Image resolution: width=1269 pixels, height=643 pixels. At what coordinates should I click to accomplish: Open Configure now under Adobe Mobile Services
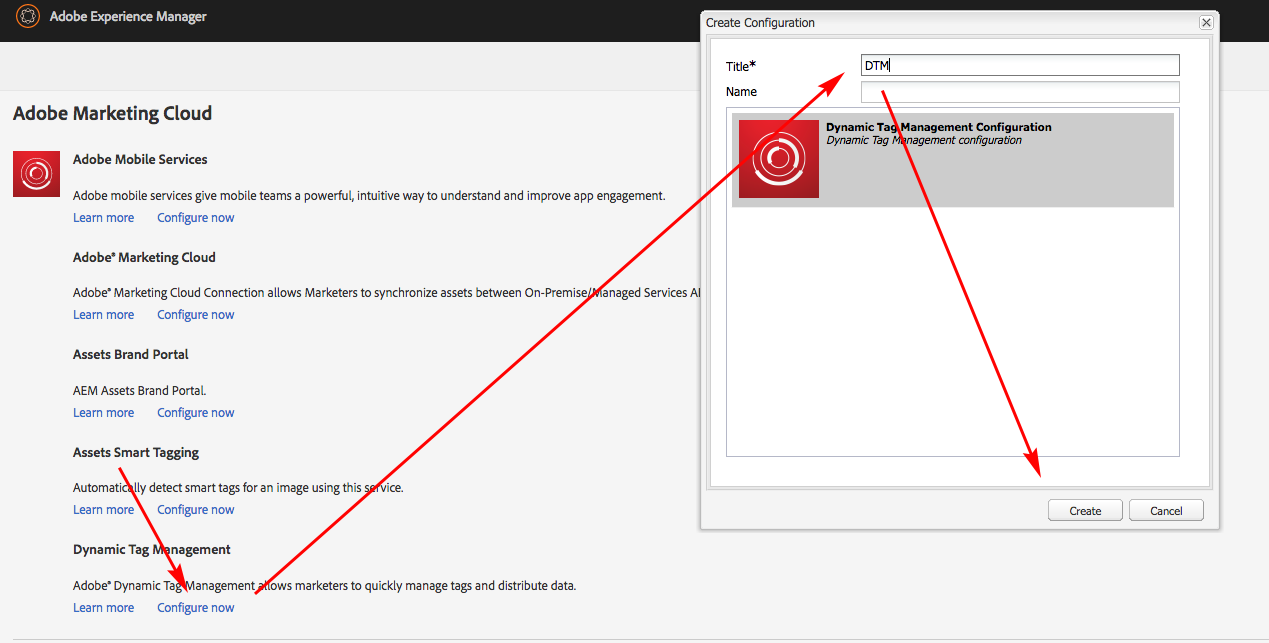[196, 218]
